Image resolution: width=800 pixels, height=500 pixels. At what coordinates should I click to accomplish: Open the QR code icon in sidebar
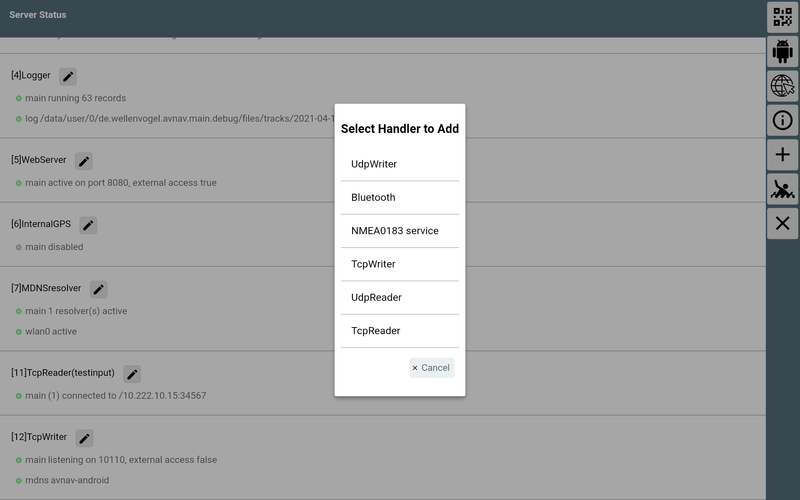pos(782,17)
